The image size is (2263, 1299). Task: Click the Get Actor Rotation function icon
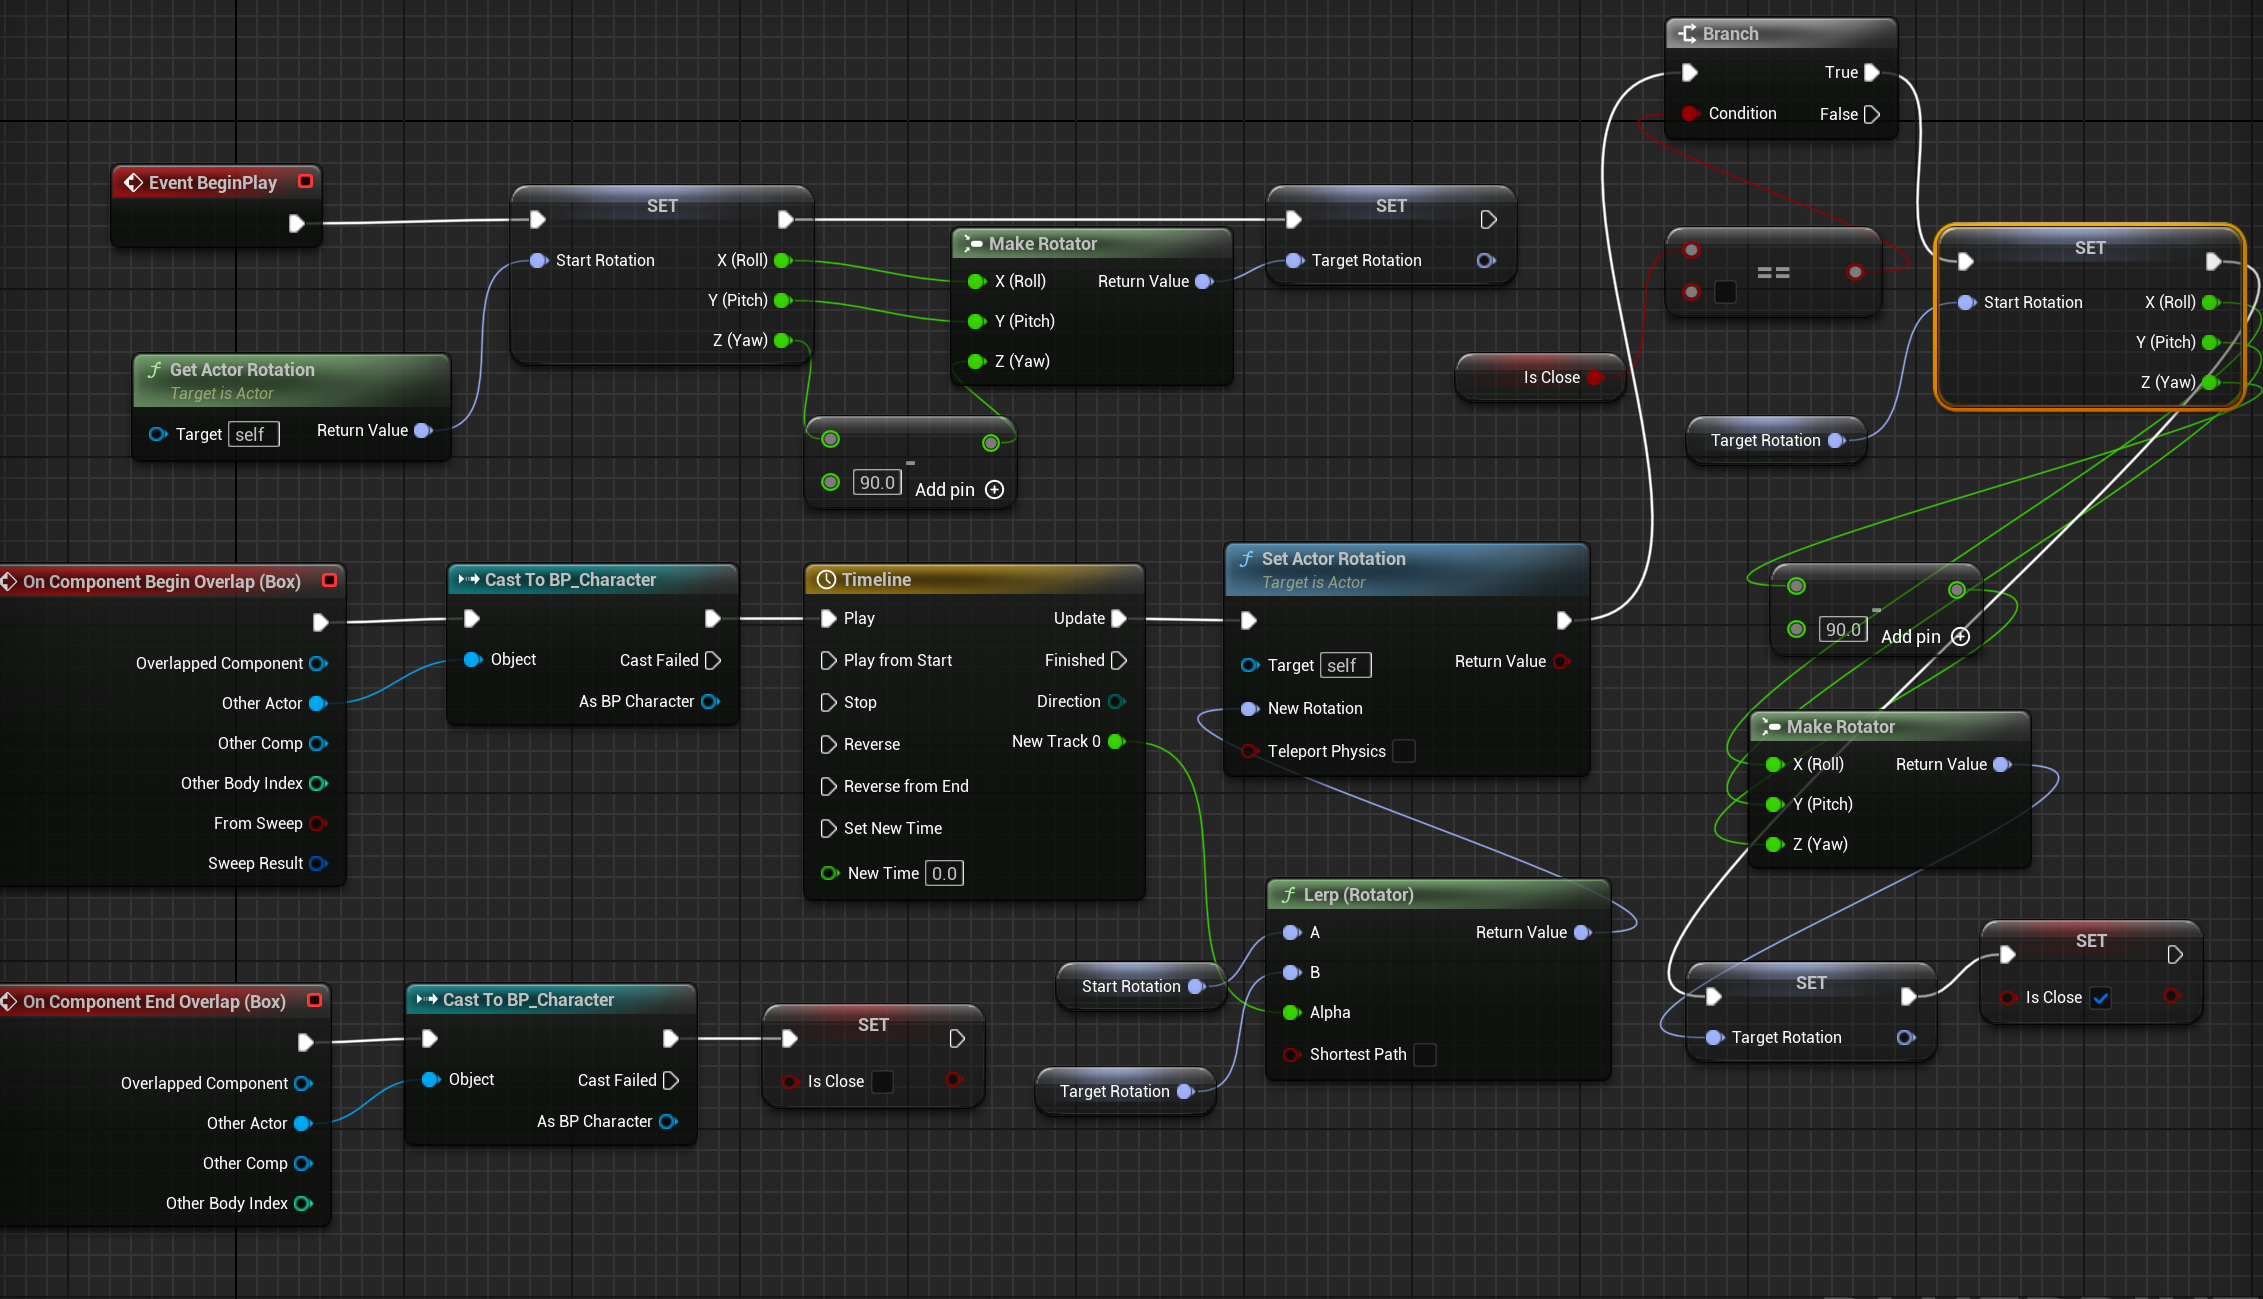coord(154,370)
